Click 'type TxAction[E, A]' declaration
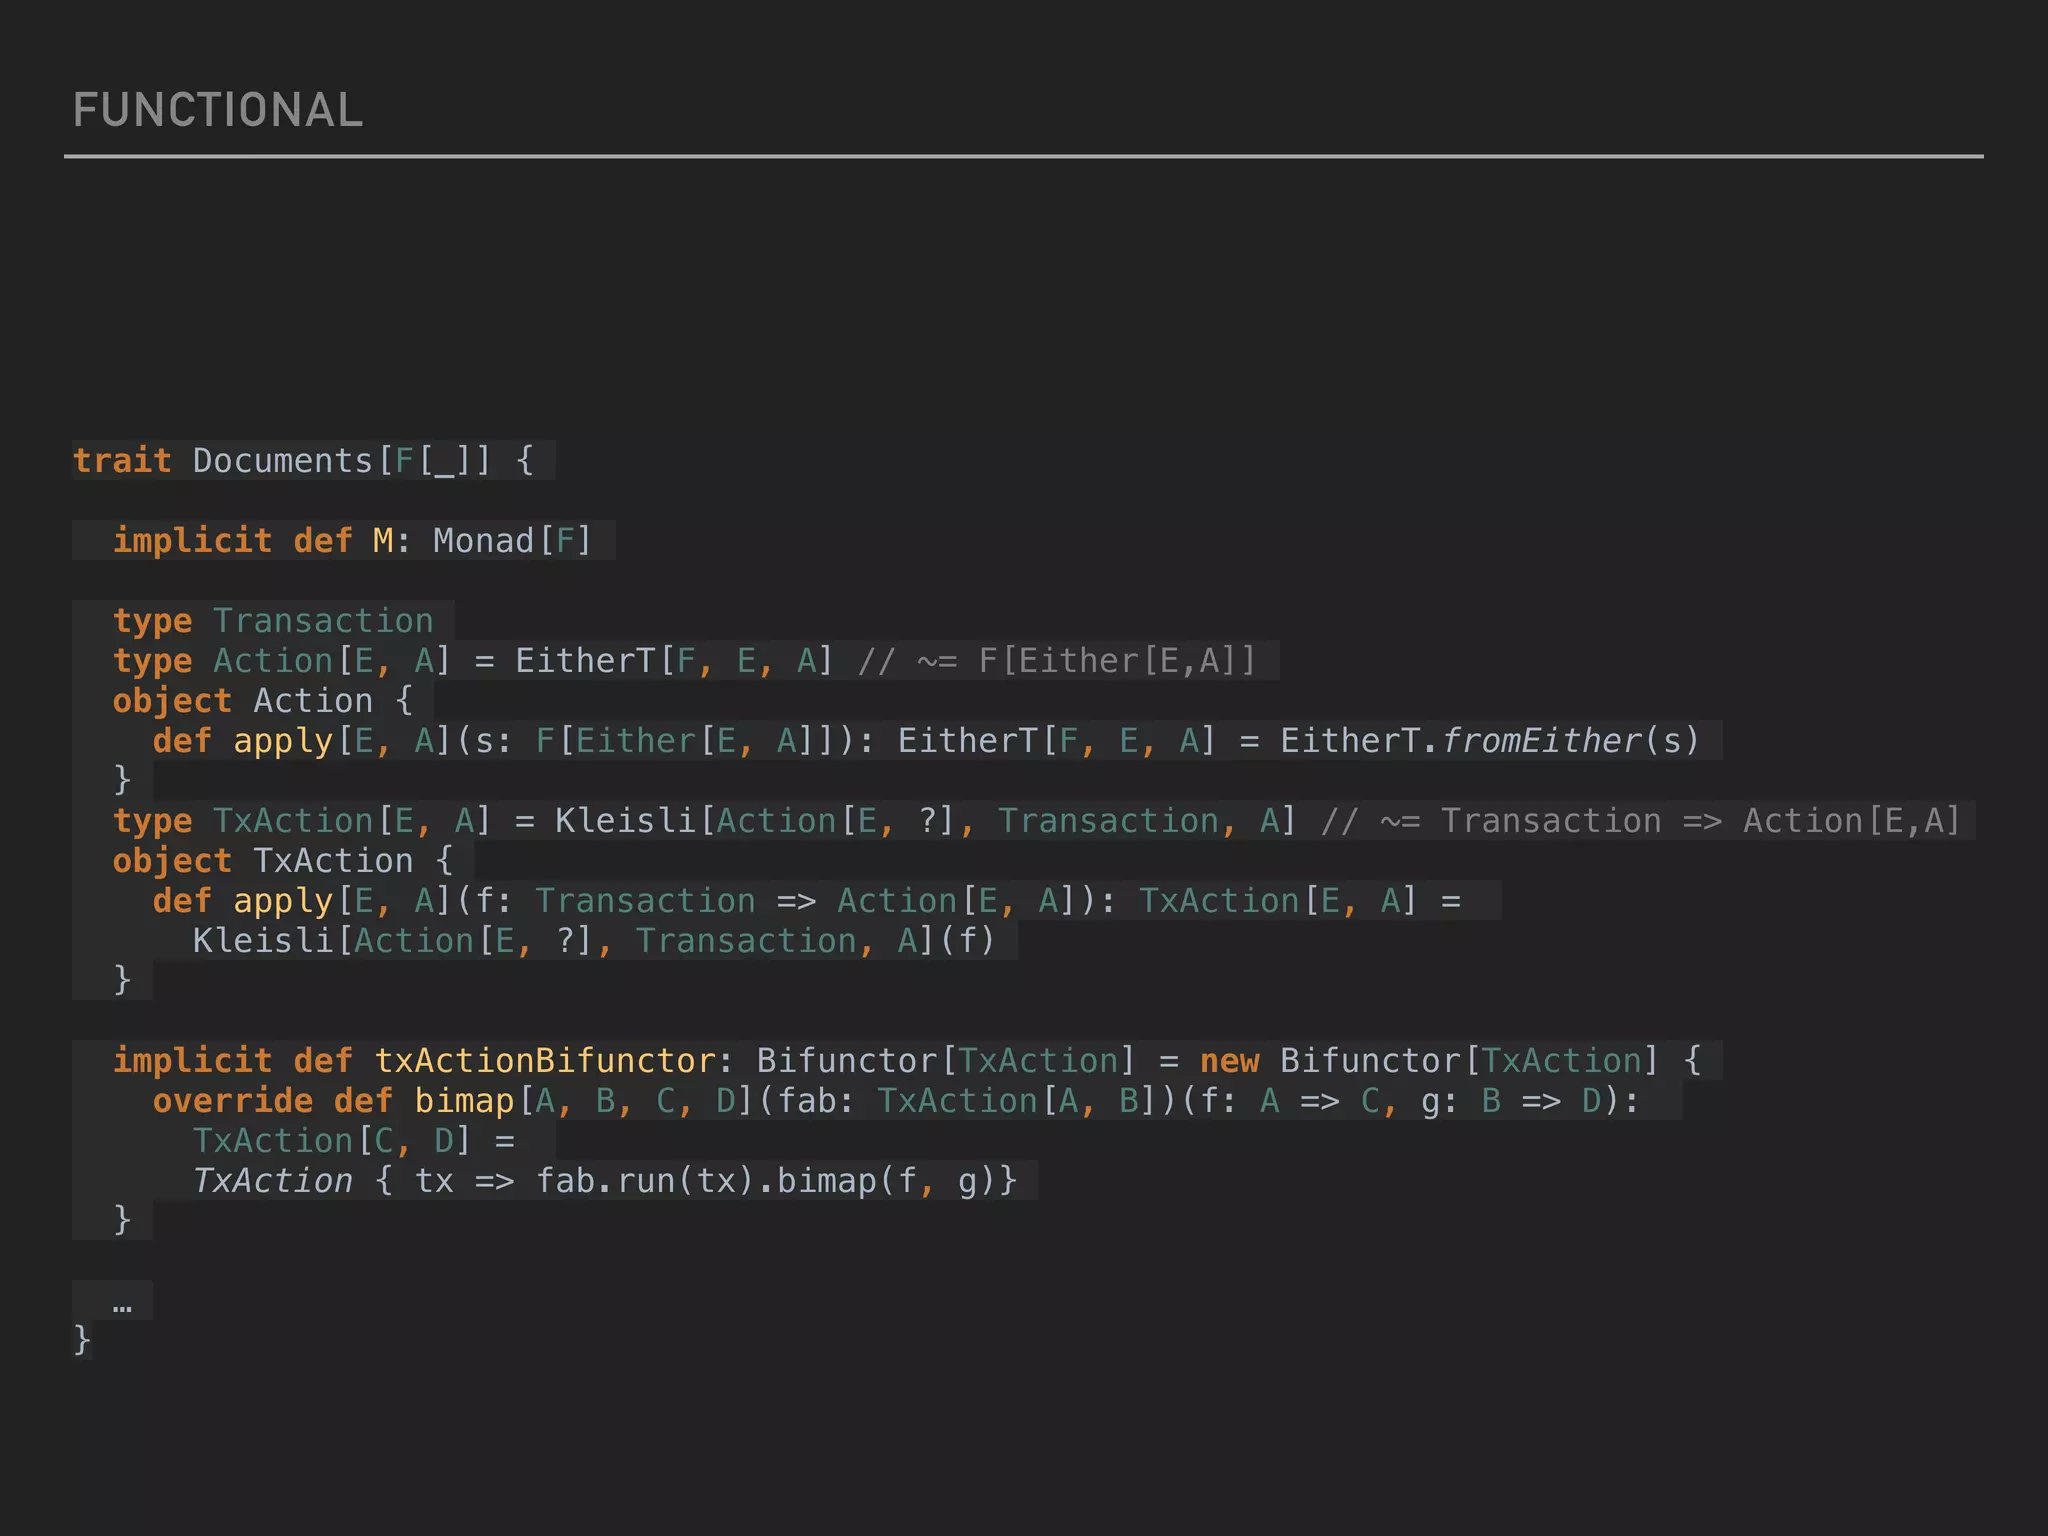2048x1536 pixels. point(302,821)
